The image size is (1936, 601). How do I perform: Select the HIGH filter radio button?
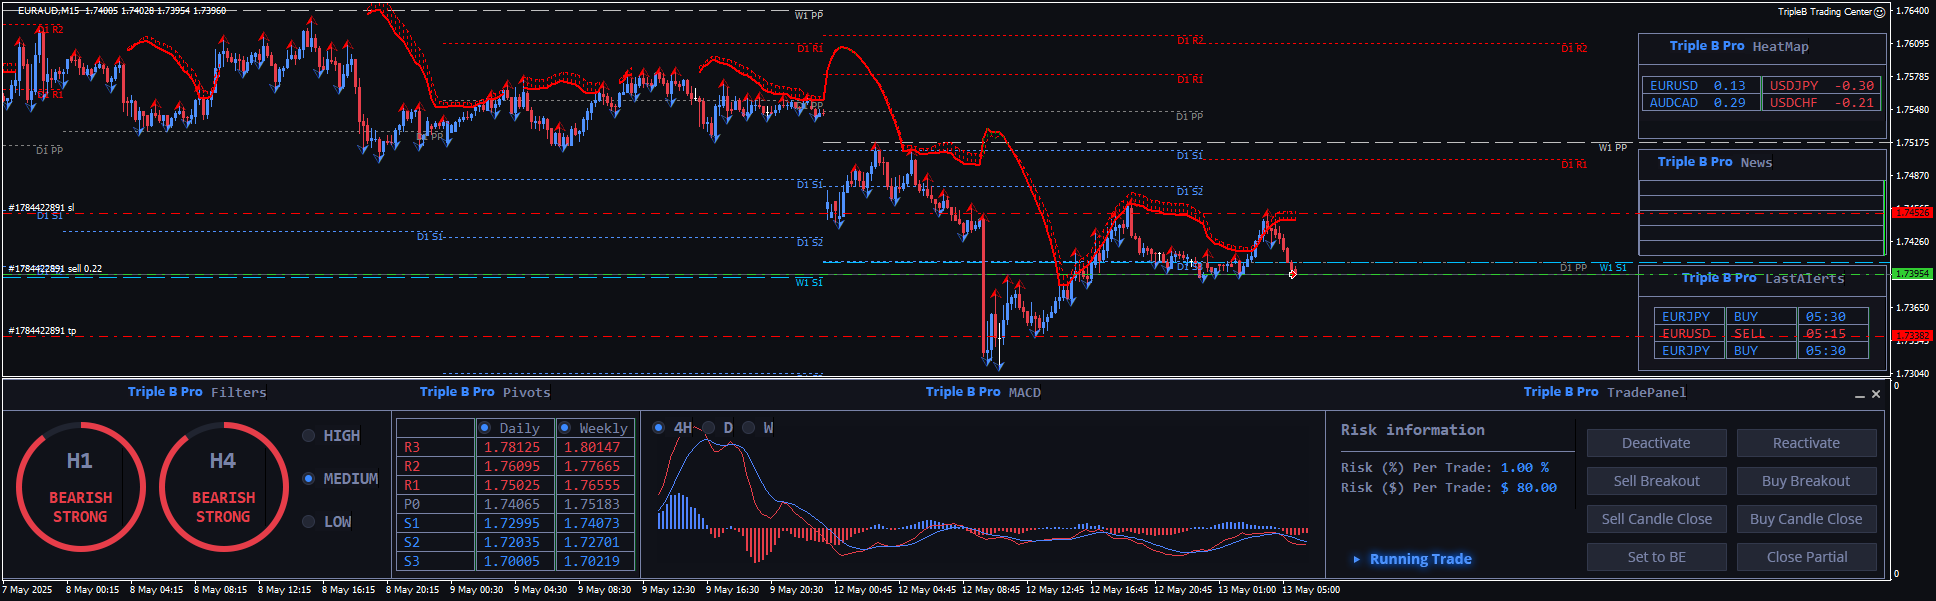[309, 435]
